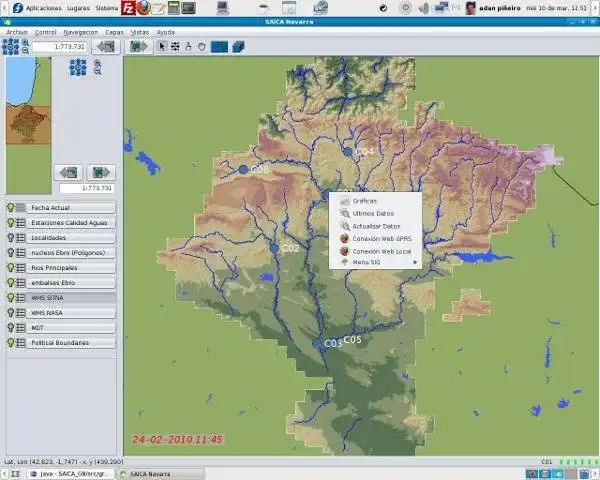Select the WMS SITNA layer button
Screen dimensions: 600x480
pyautogui.click(x=71, y=297)
